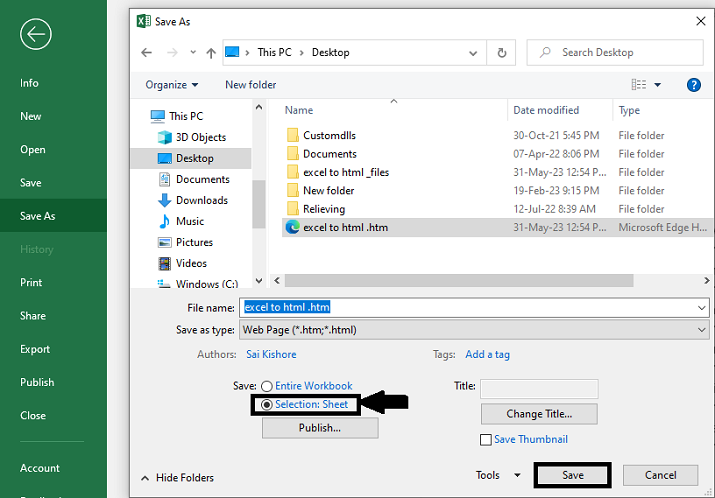Open the Save as type combo box

[474, 330]
